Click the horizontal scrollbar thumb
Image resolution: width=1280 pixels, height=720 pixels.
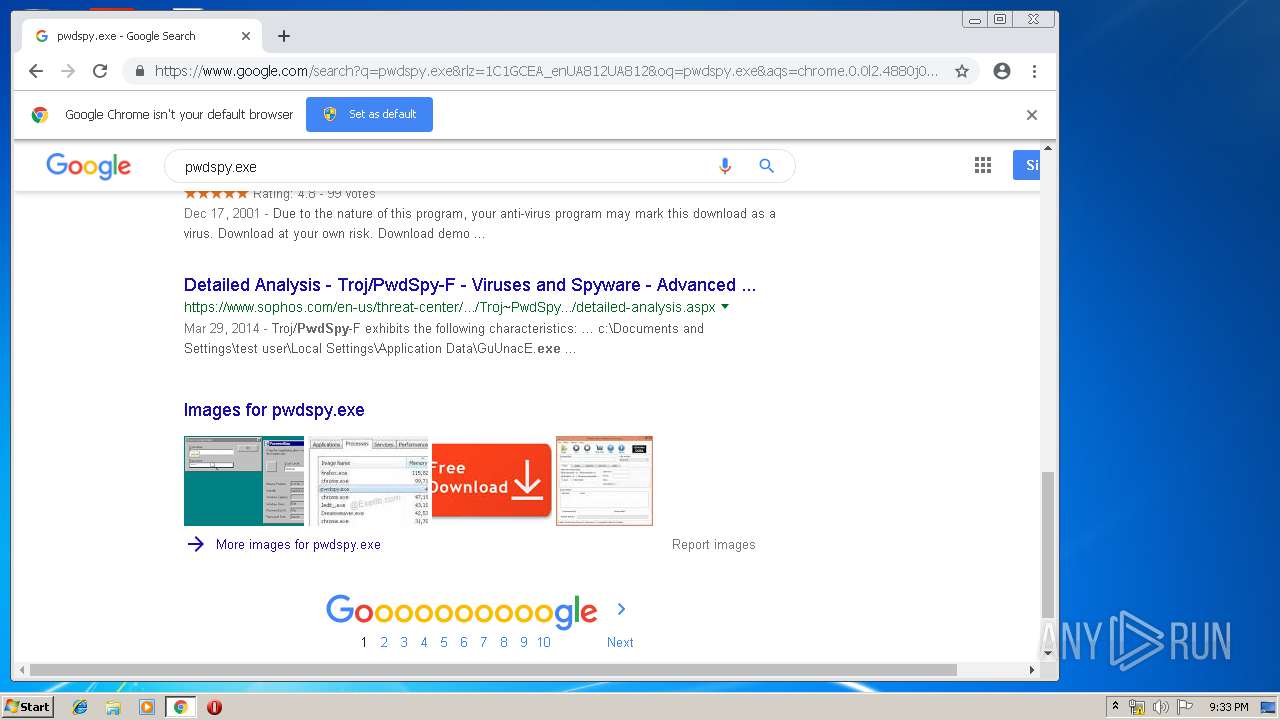point(493,670)
